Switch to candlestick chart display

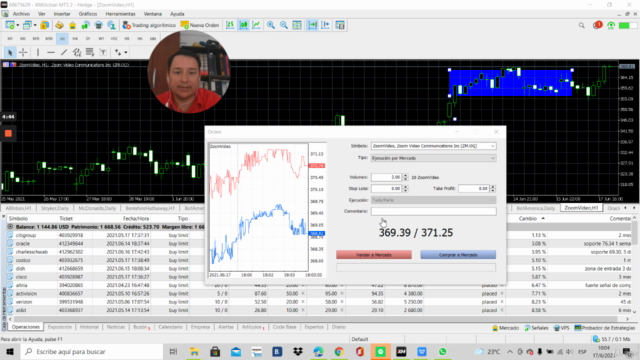(x=244, y=25)
